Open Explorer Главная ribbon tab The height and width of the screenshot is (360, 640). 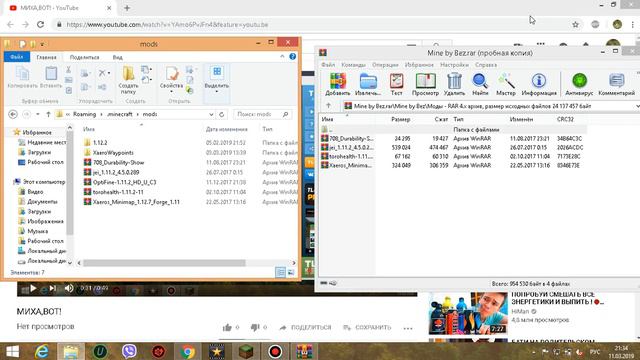47,57
